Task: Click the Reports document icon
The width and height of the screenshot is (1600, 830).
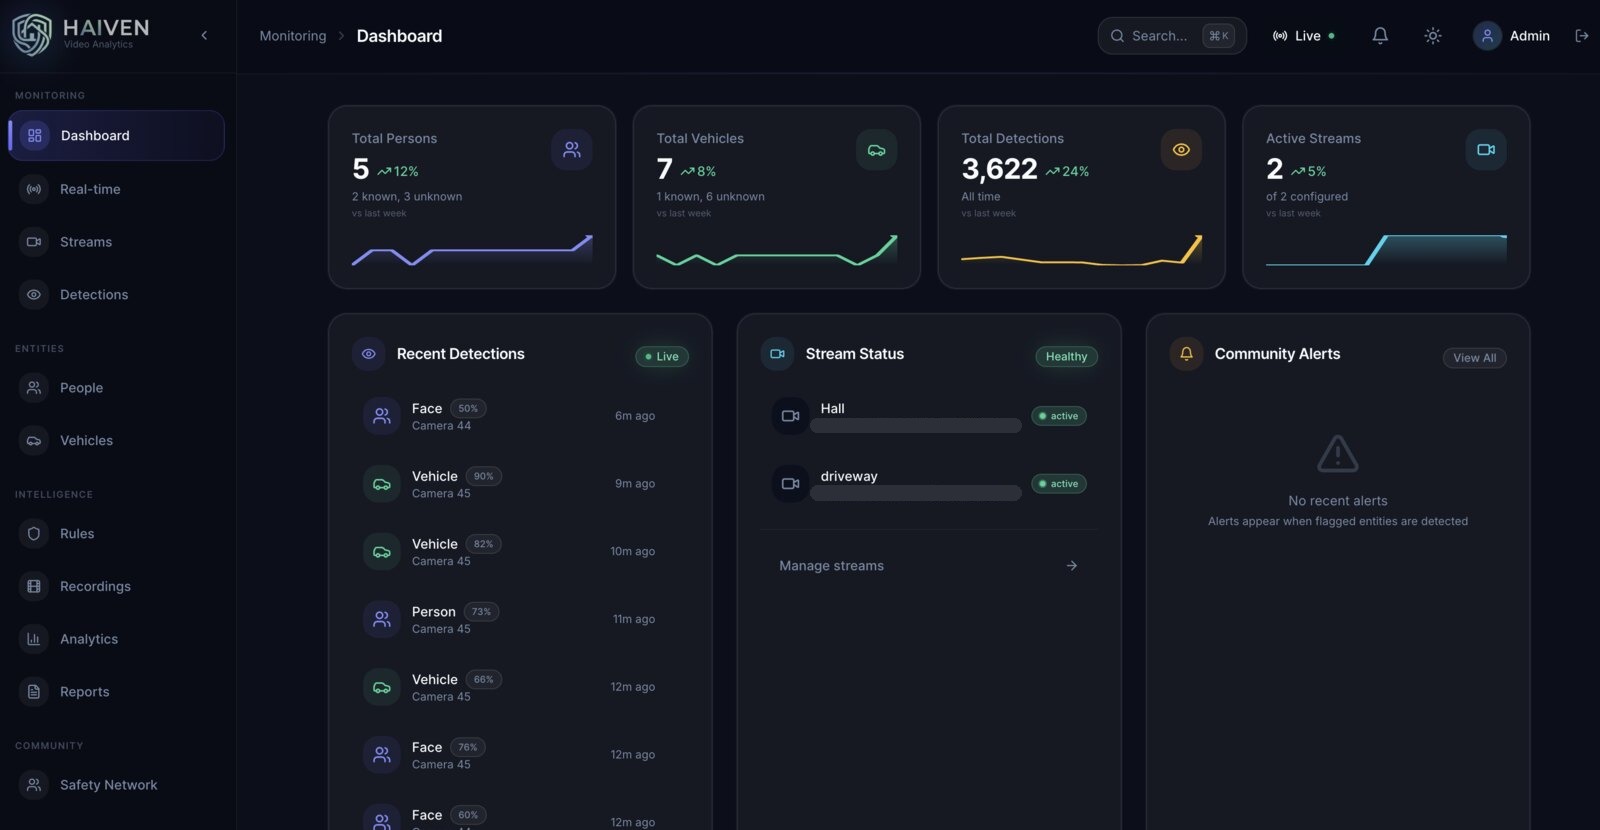Action: click(x=34, y=692)
